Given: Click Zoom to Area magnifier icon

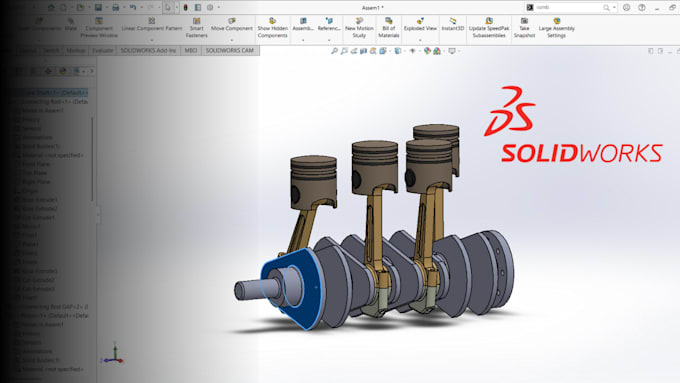Looking at the screenshot, I should click(344, 51).
